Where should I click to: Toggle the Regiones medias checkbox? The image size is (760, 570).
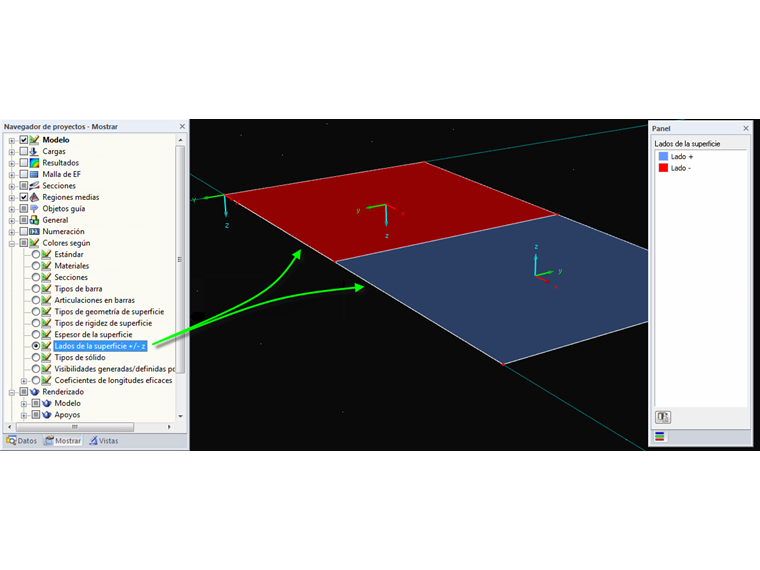[24, 197]
